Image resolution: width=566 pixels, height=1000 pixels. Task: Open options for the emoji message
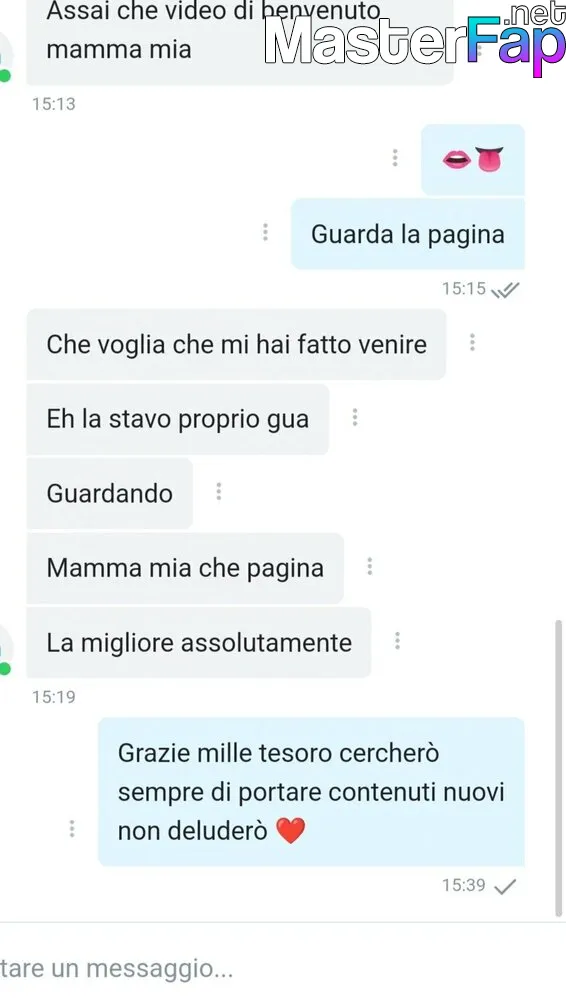(x=395, y=158)
